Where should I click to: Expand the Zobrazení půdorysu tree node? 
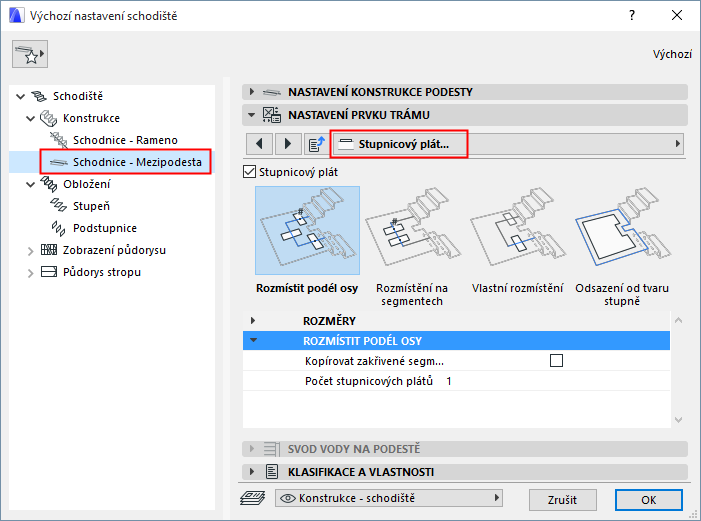coord(30,251)
